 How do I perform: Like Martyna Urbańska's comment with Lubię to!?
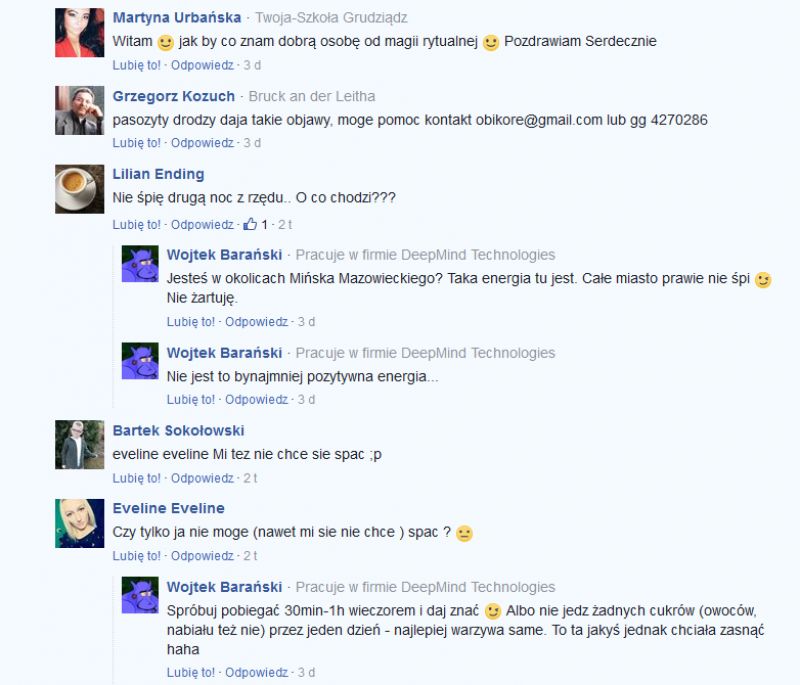coord(136,65)
